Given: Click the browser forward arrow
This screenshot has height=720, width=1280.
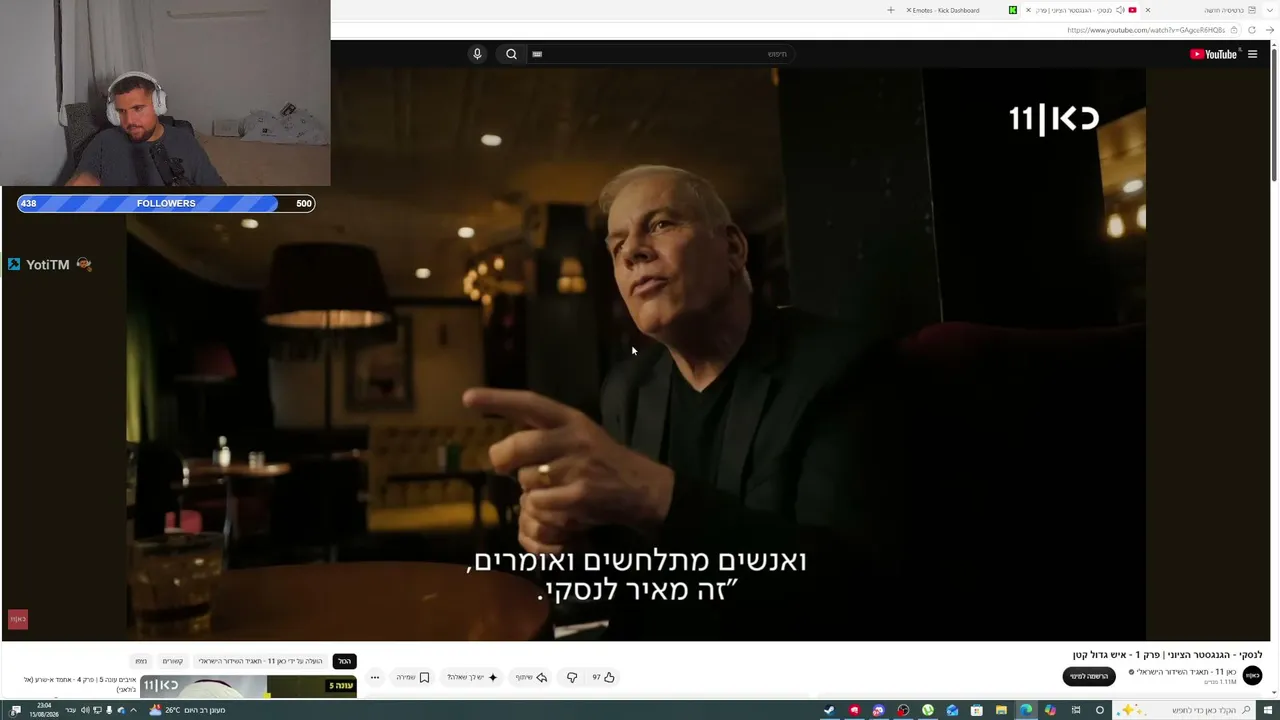Looking at the screenshot, I should (1270, 30).
